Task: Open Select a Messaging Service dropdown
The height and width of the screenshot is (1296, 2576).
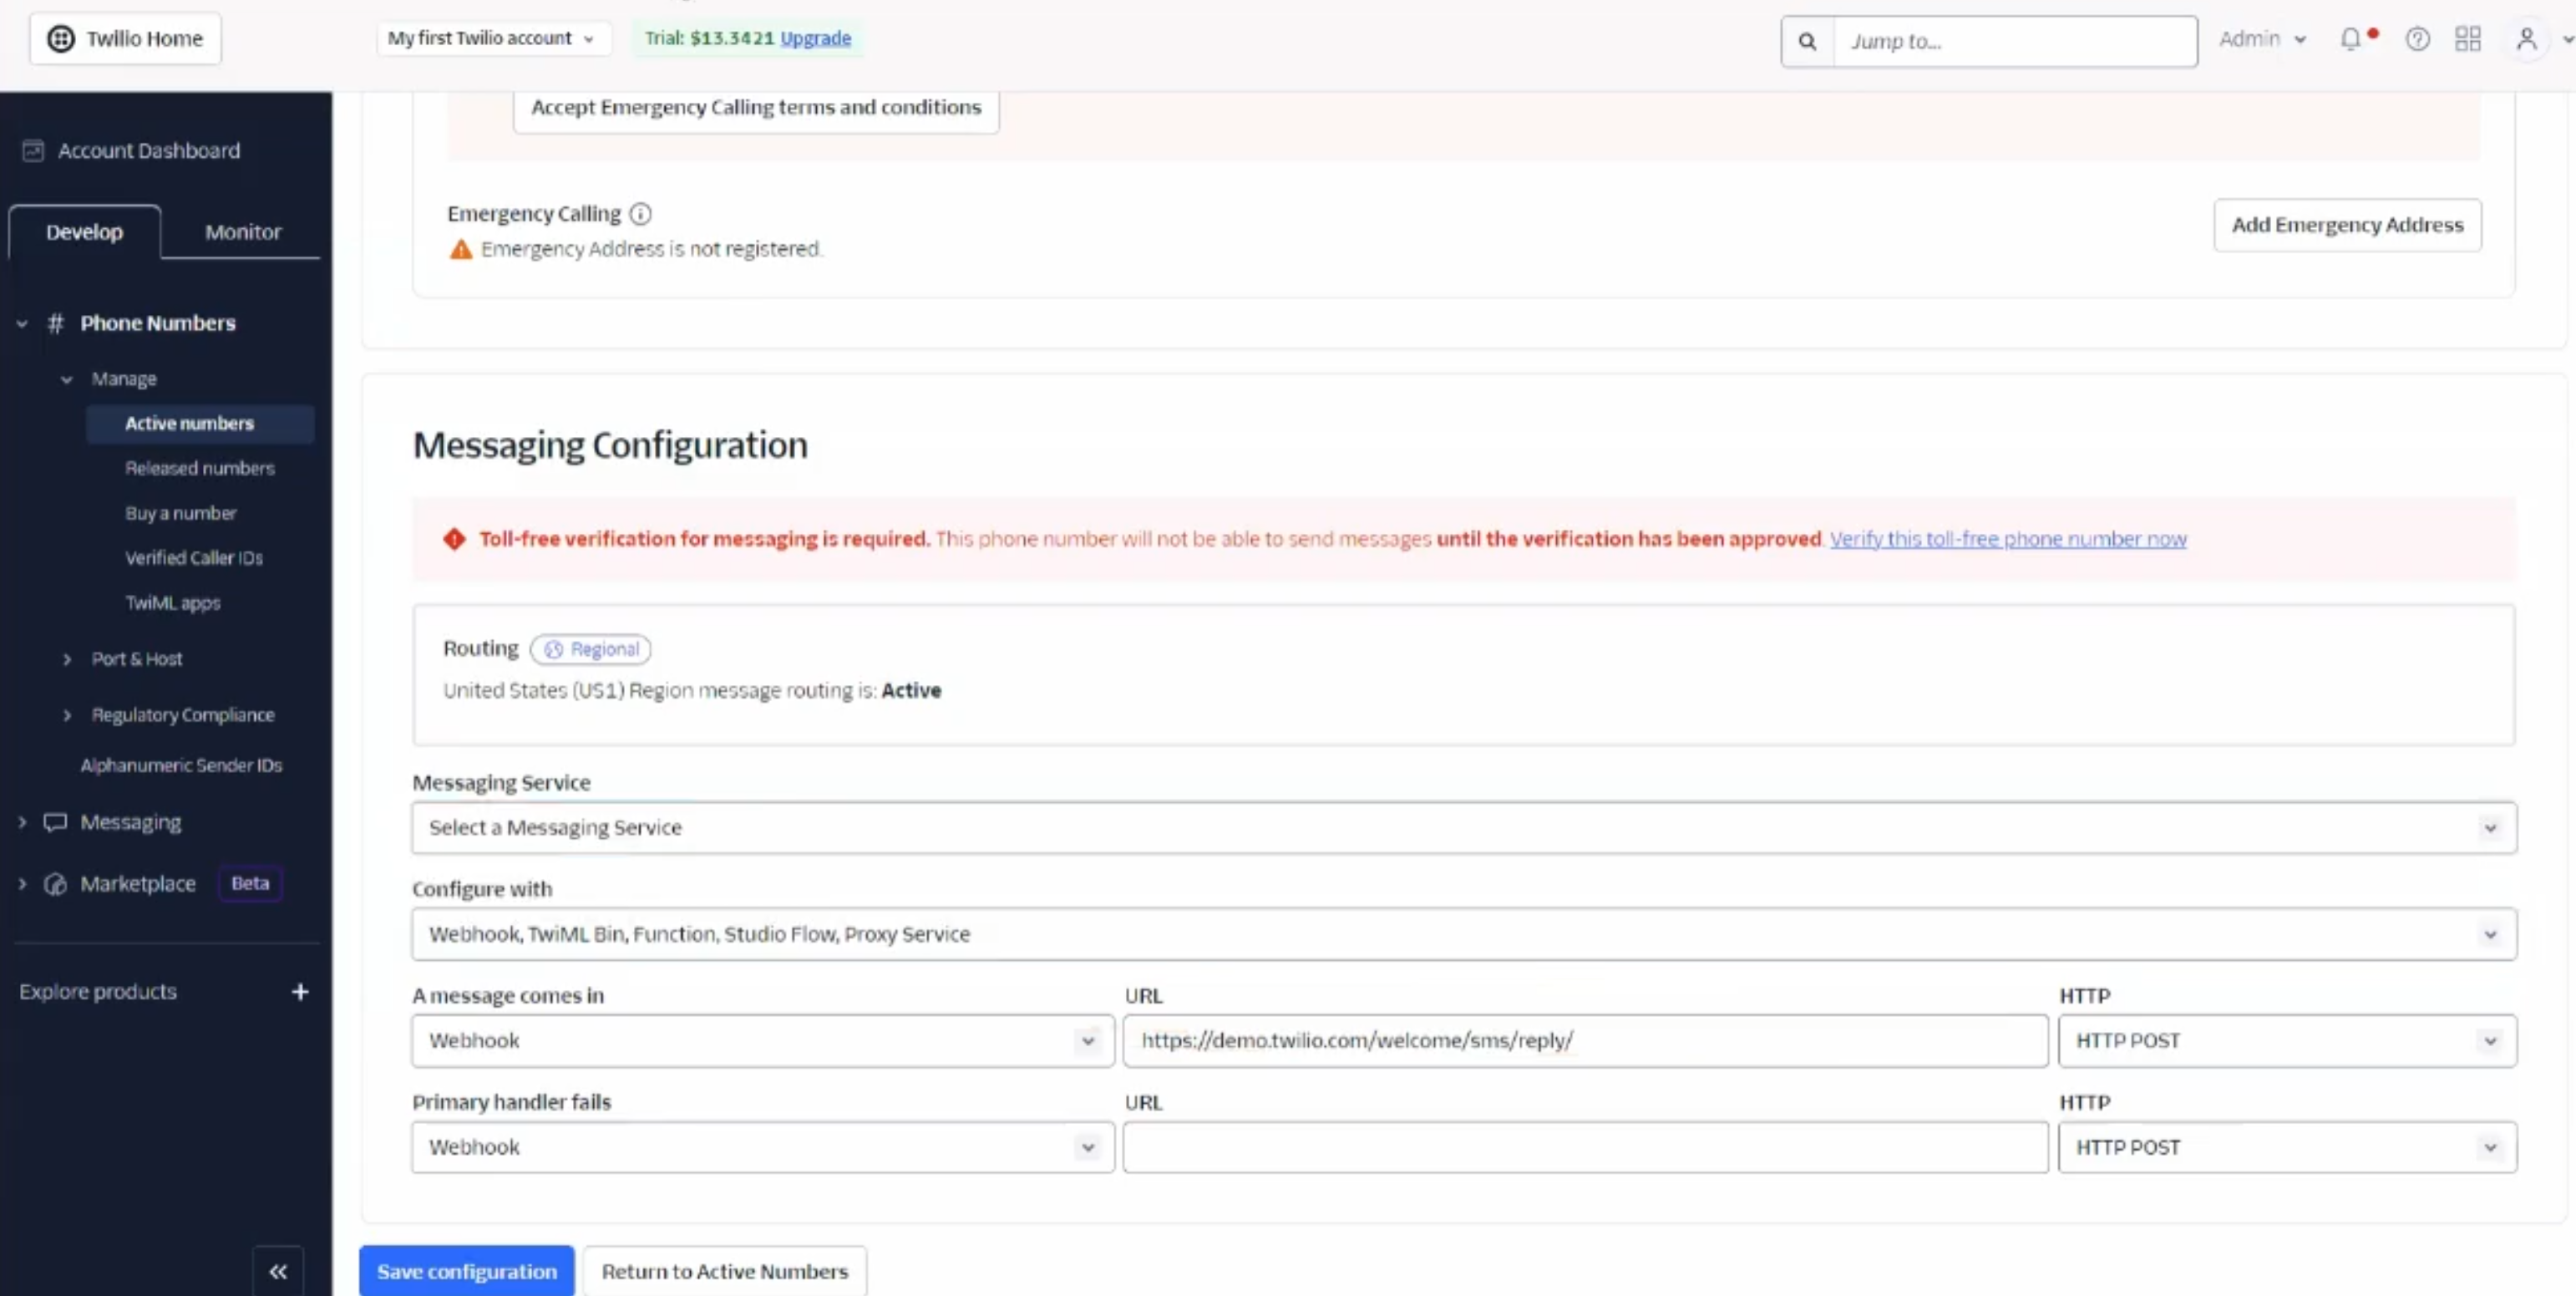Action: point(1464,828)
